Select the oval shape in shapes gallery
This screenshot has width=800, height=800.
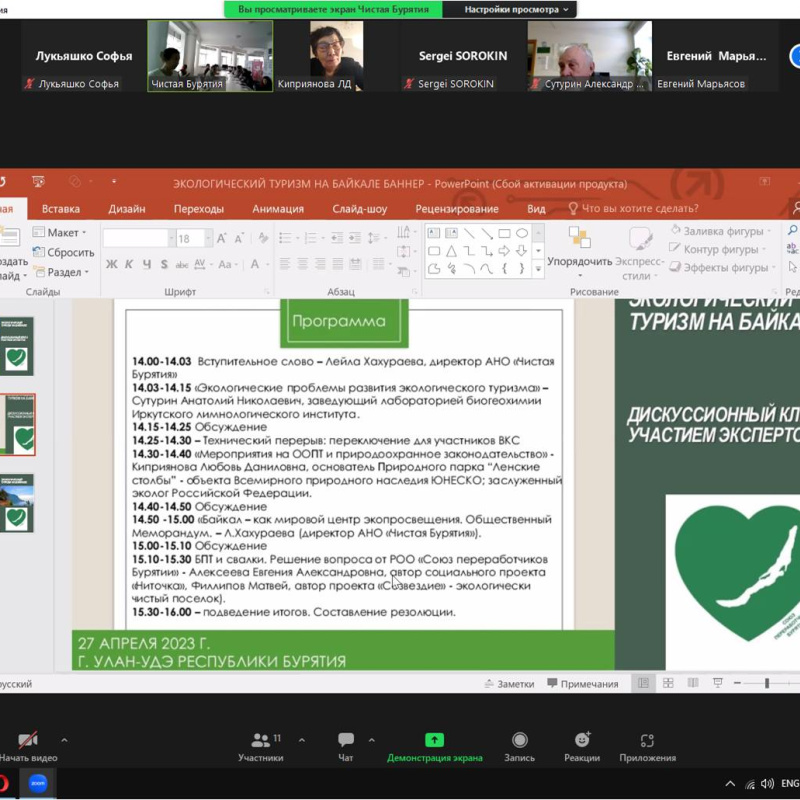click(522, 233)
